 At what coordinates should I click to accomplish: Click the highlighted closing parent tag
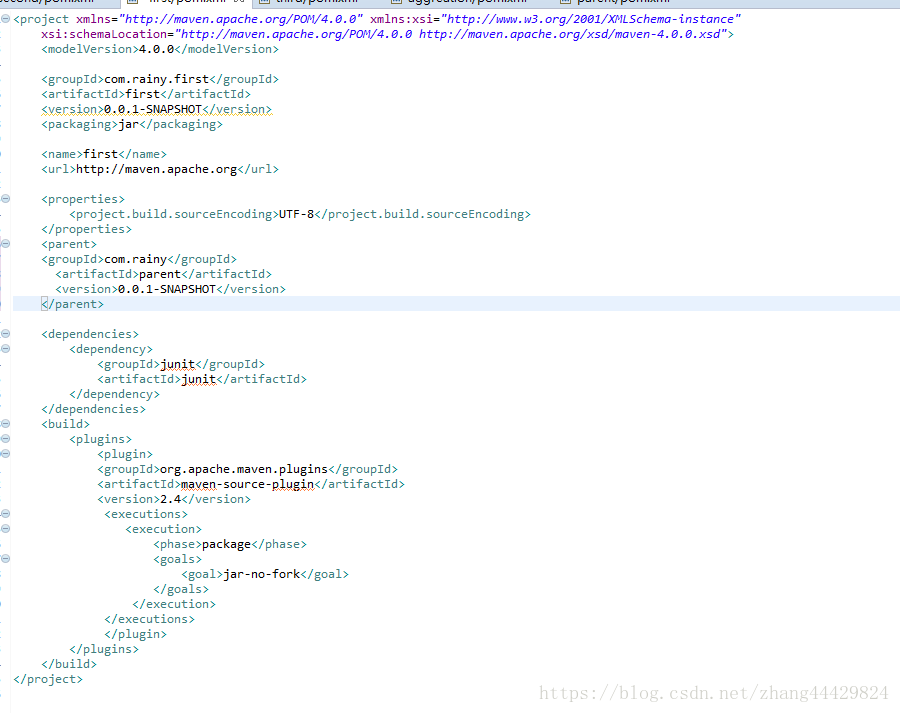pos(72,304)
